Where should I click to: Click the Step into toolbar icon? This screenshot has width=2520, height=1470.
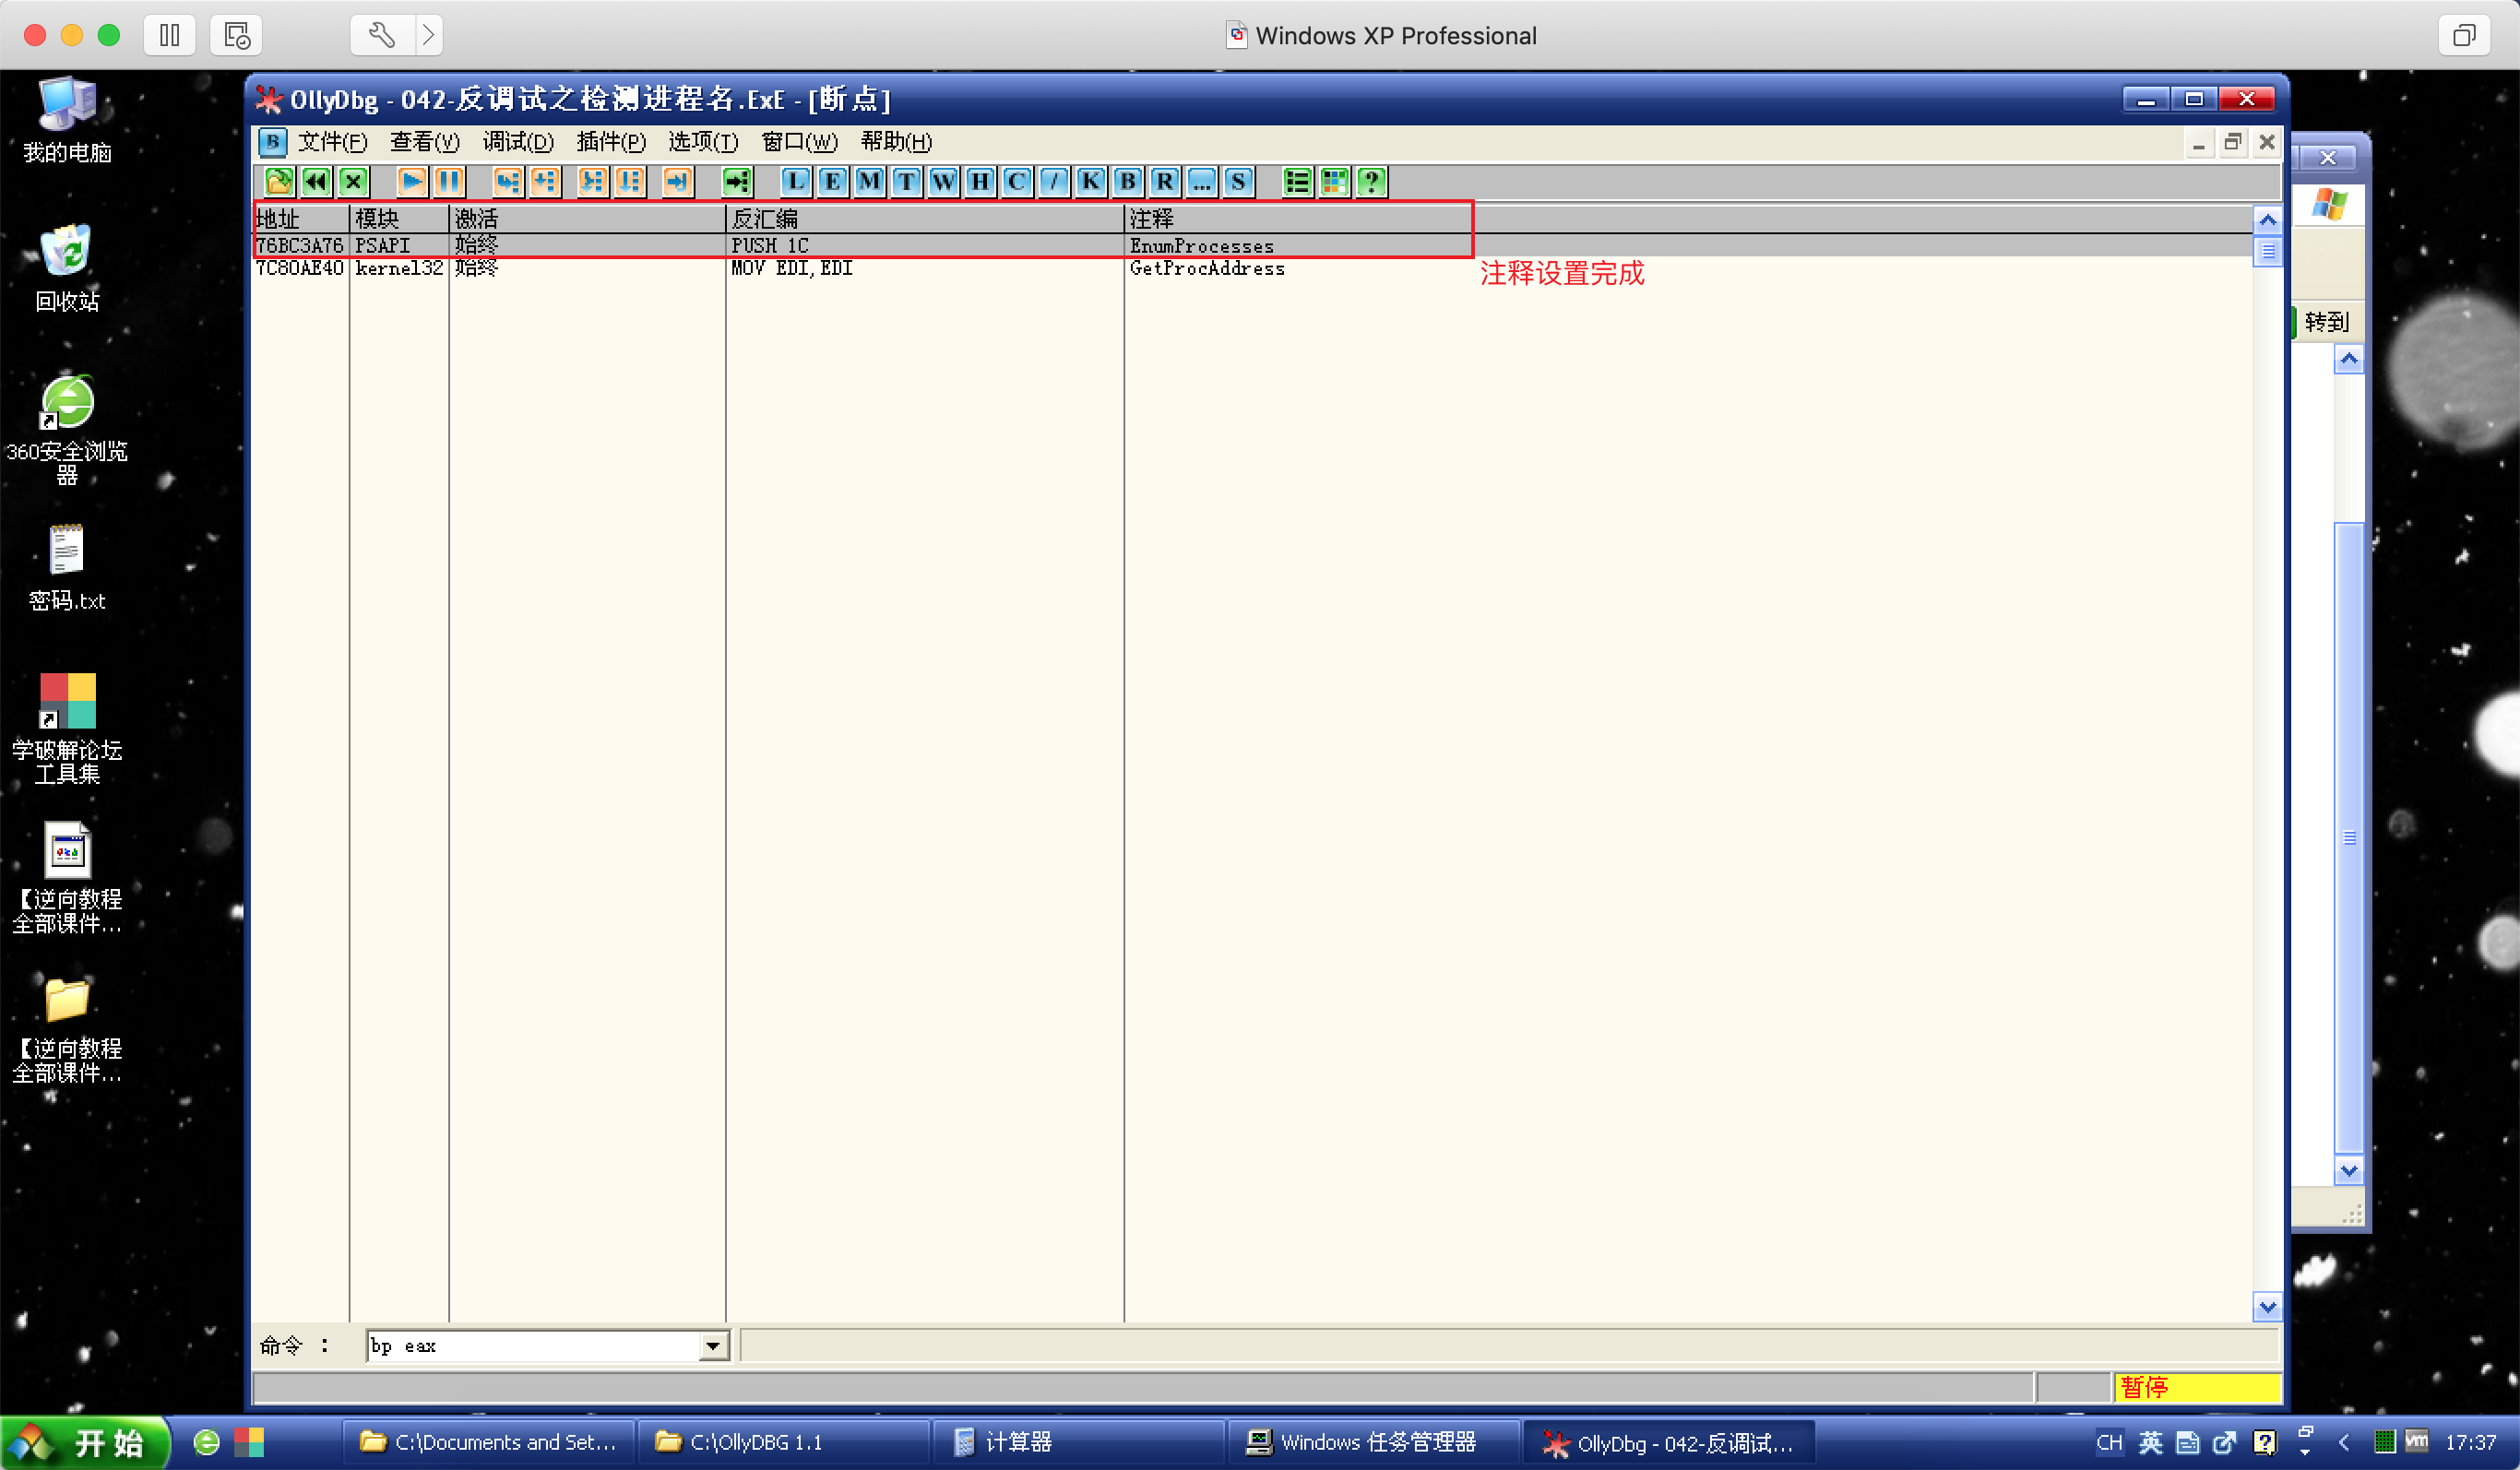click(508, 181)
